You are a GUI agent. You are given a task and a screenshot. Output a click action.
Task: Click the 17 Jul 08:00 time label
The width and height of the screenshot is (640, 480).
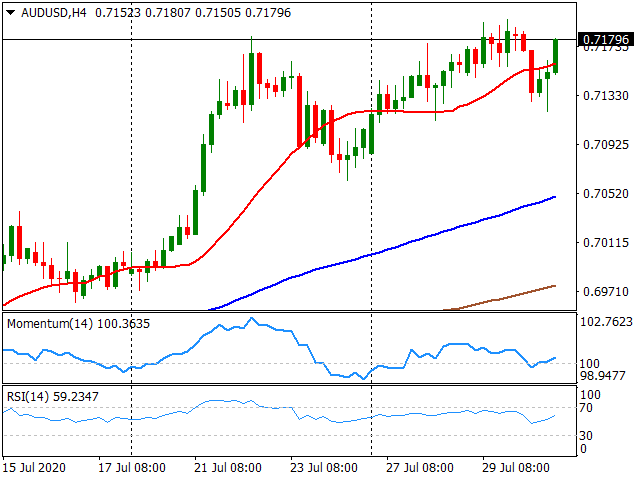[x=132, y=468]
